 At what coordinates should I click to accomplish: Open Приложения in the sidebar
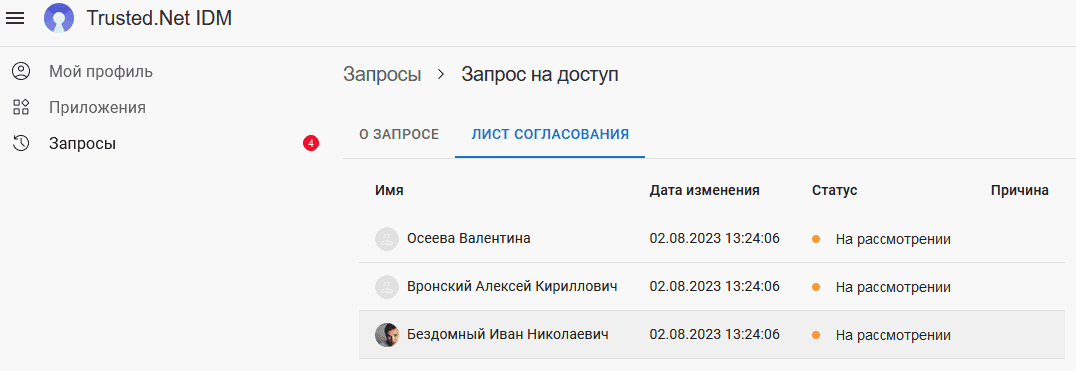pos(97,108)
